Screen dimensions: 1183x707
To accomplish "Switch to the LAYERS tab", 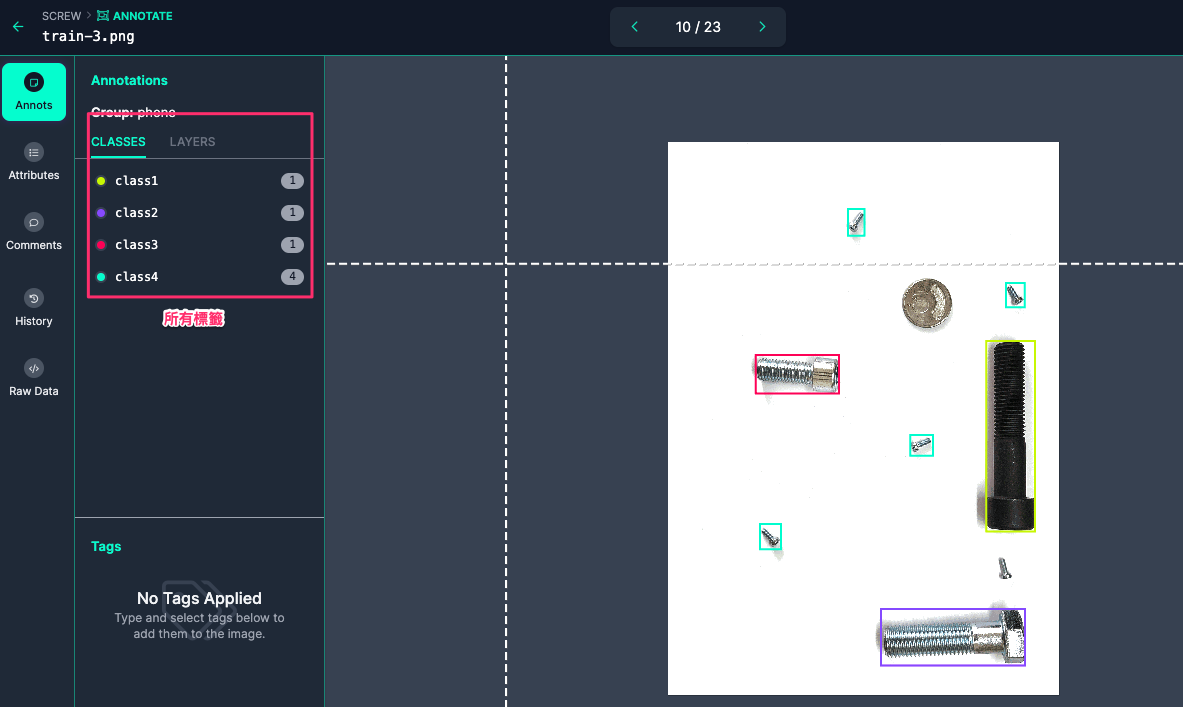I will [x=192, y=142].
